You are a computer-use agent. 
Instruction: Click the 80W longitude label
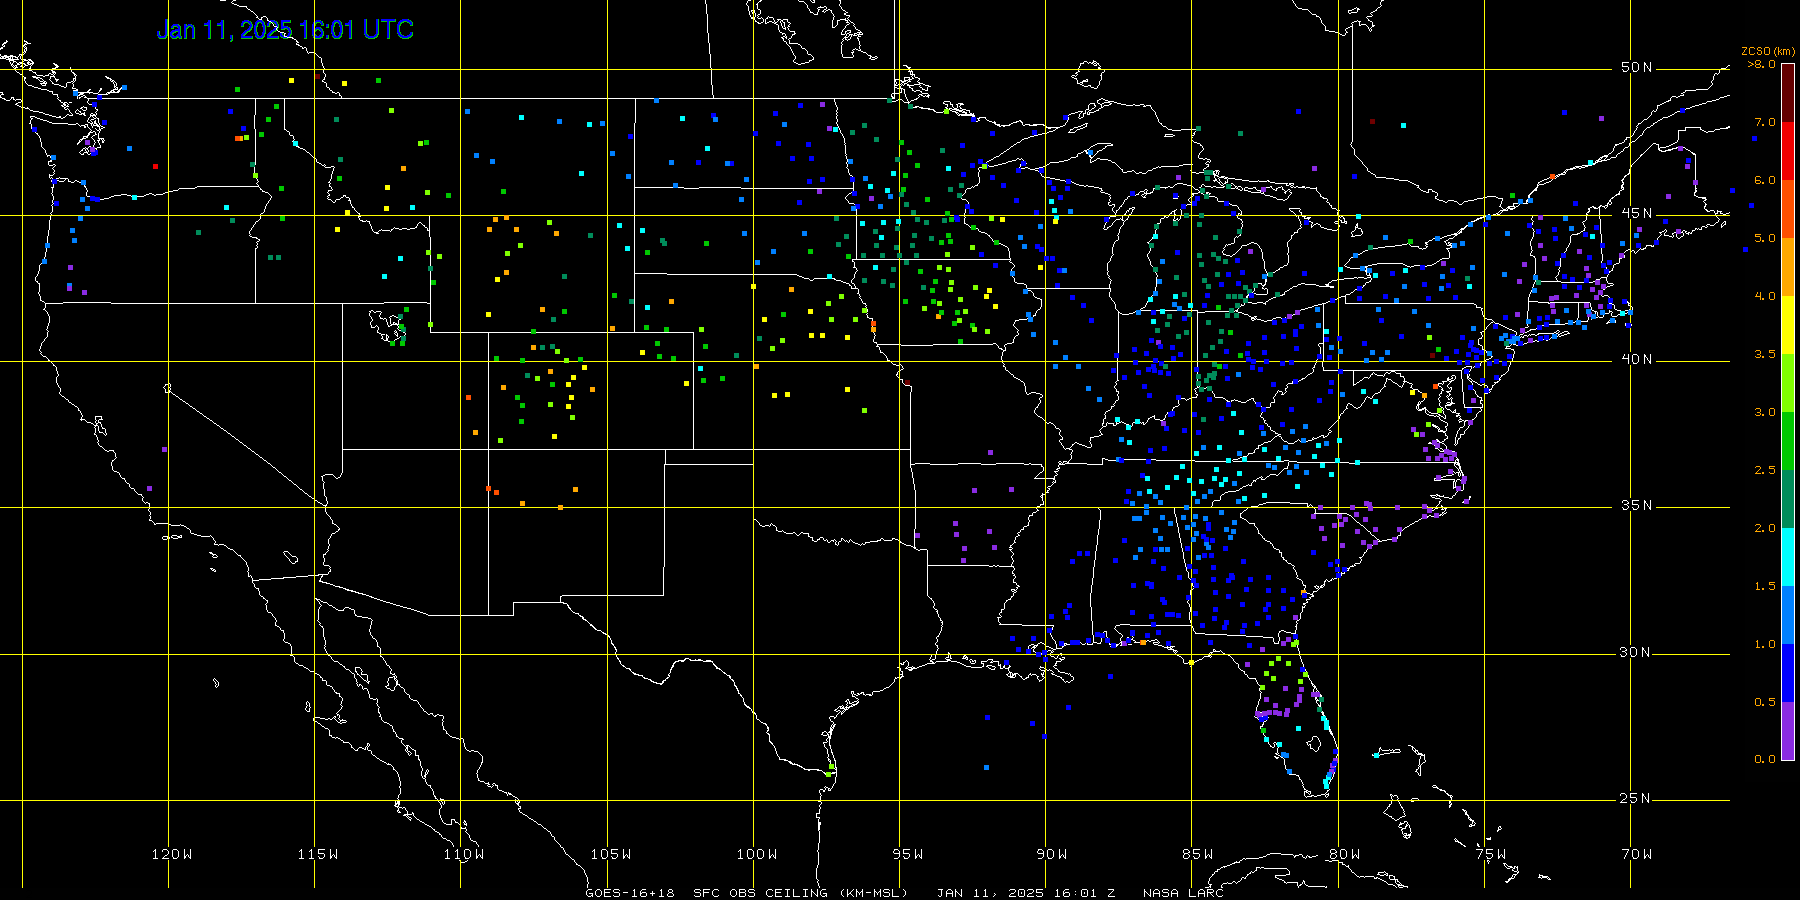pos(1345,854)
